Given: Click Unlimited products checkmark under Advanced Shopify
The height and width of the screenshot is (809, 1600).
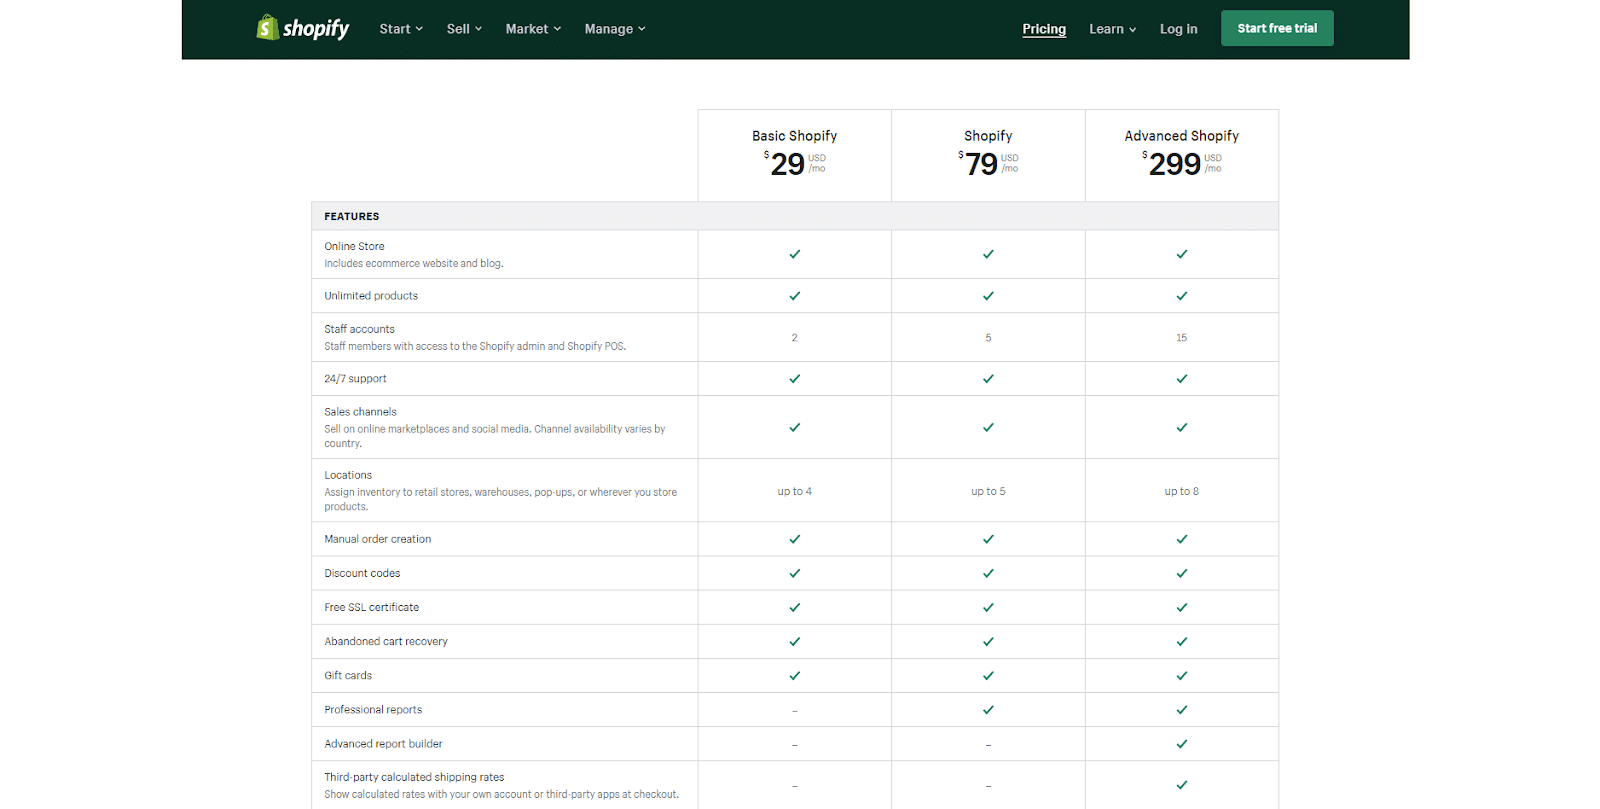Looking at the screenshot, I should coord(1181,296).
